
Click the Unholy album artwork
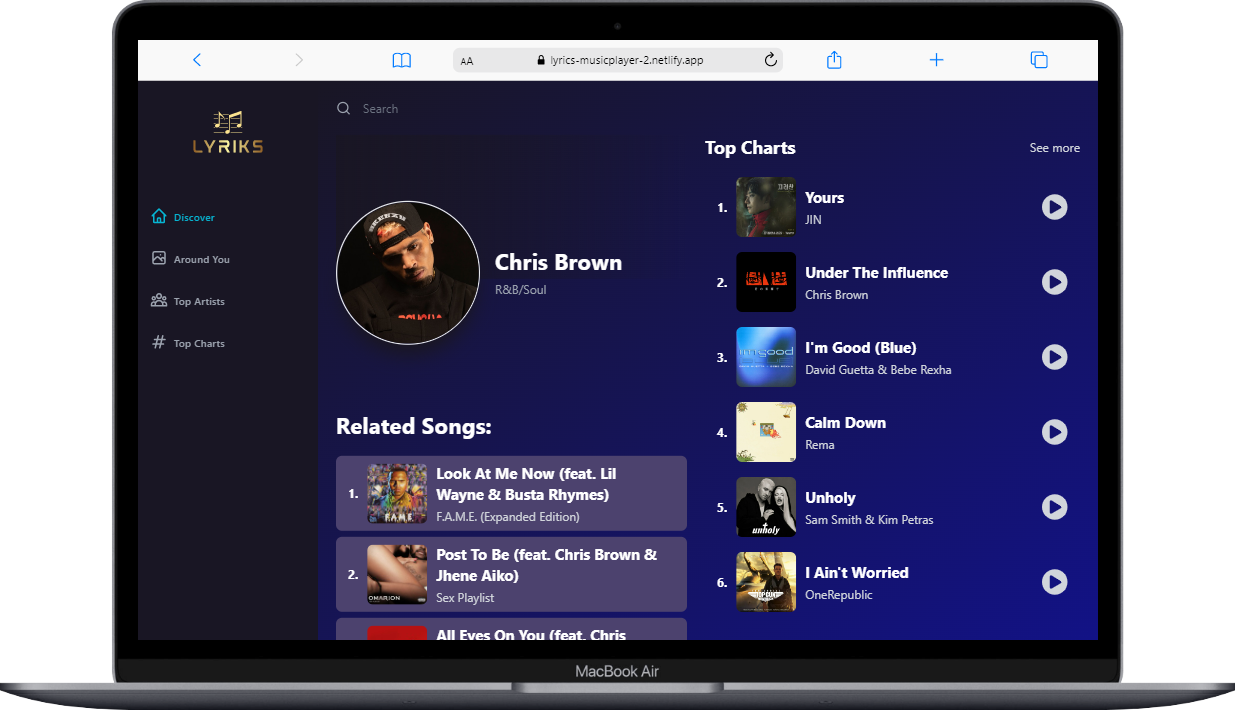766,507
